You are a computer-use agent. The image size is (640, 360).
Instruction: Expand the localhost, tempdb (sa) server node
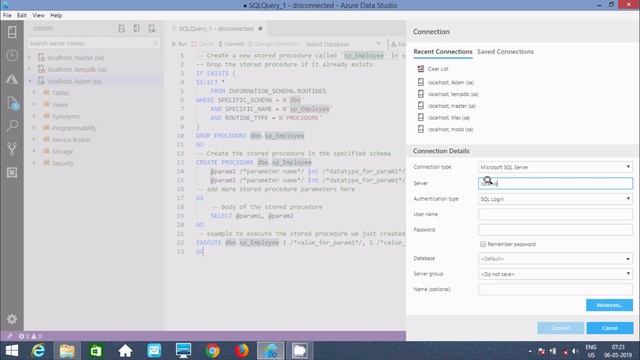tap(29, 69)
